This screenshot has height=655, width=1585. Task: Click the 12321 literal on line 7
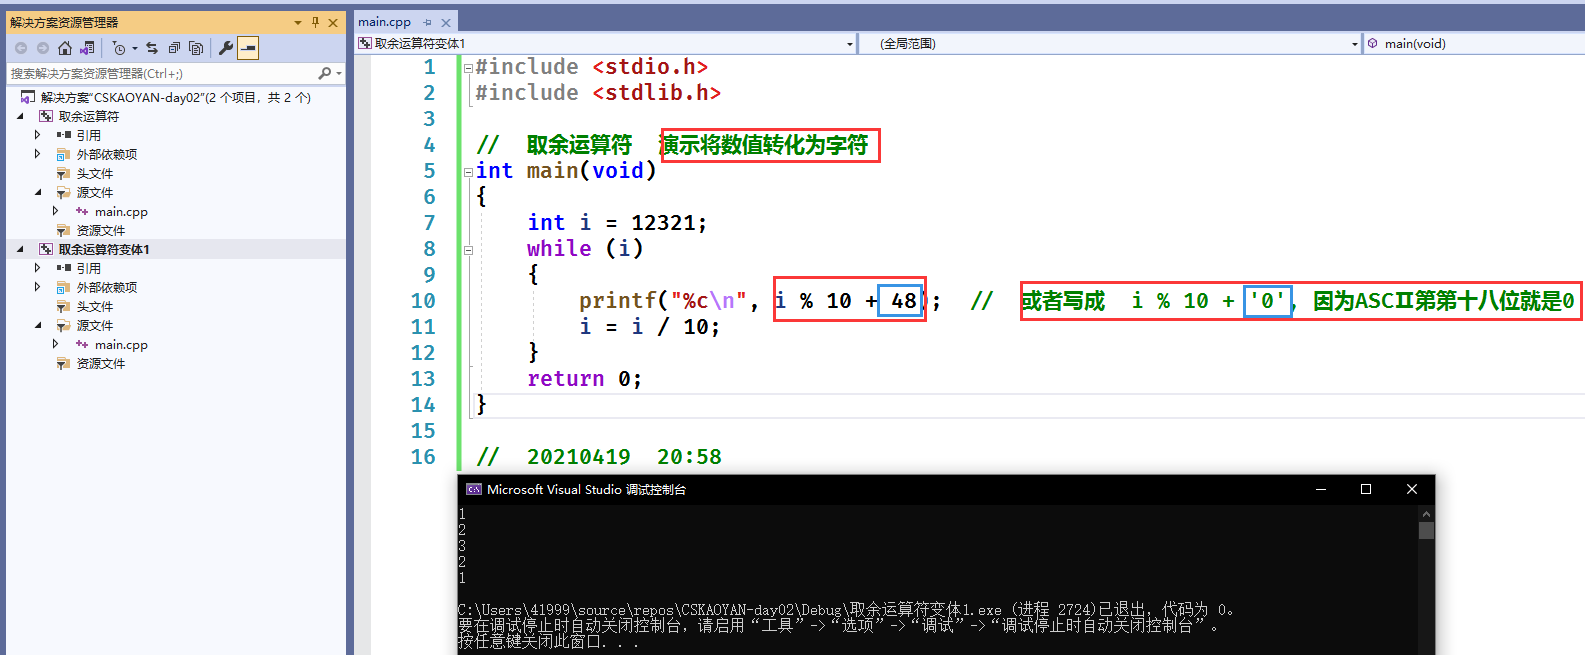coord(663,223)
